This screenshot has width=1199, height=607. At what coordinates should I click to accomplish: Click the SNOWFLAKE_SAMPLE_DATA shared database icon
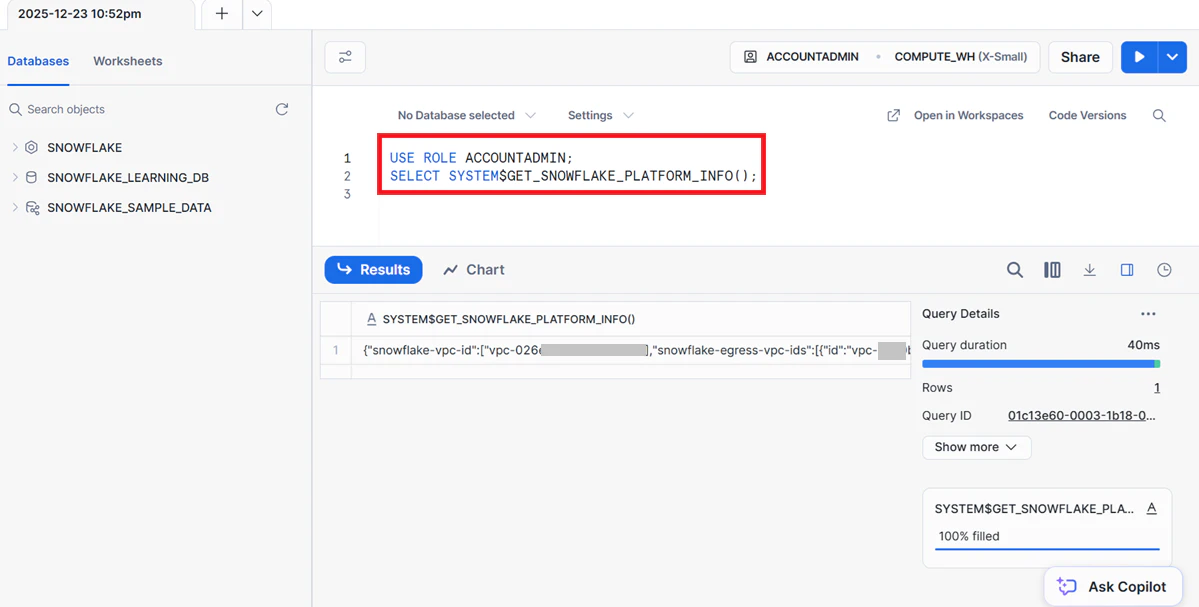coord(32,207)
